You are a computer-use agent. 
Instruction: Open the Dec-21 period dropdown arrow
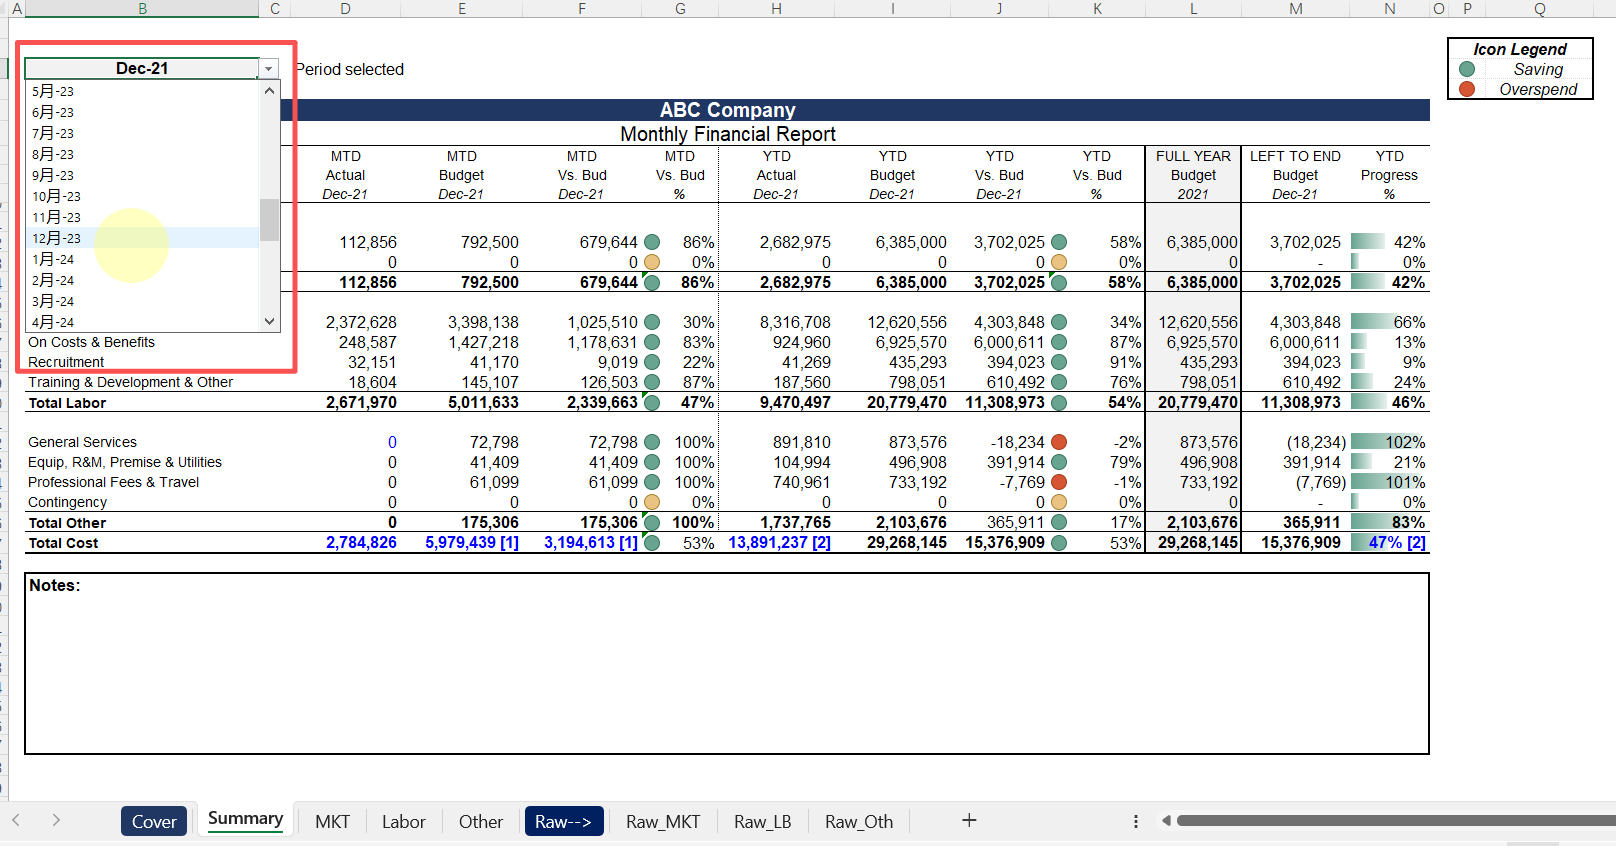[268, 69]
